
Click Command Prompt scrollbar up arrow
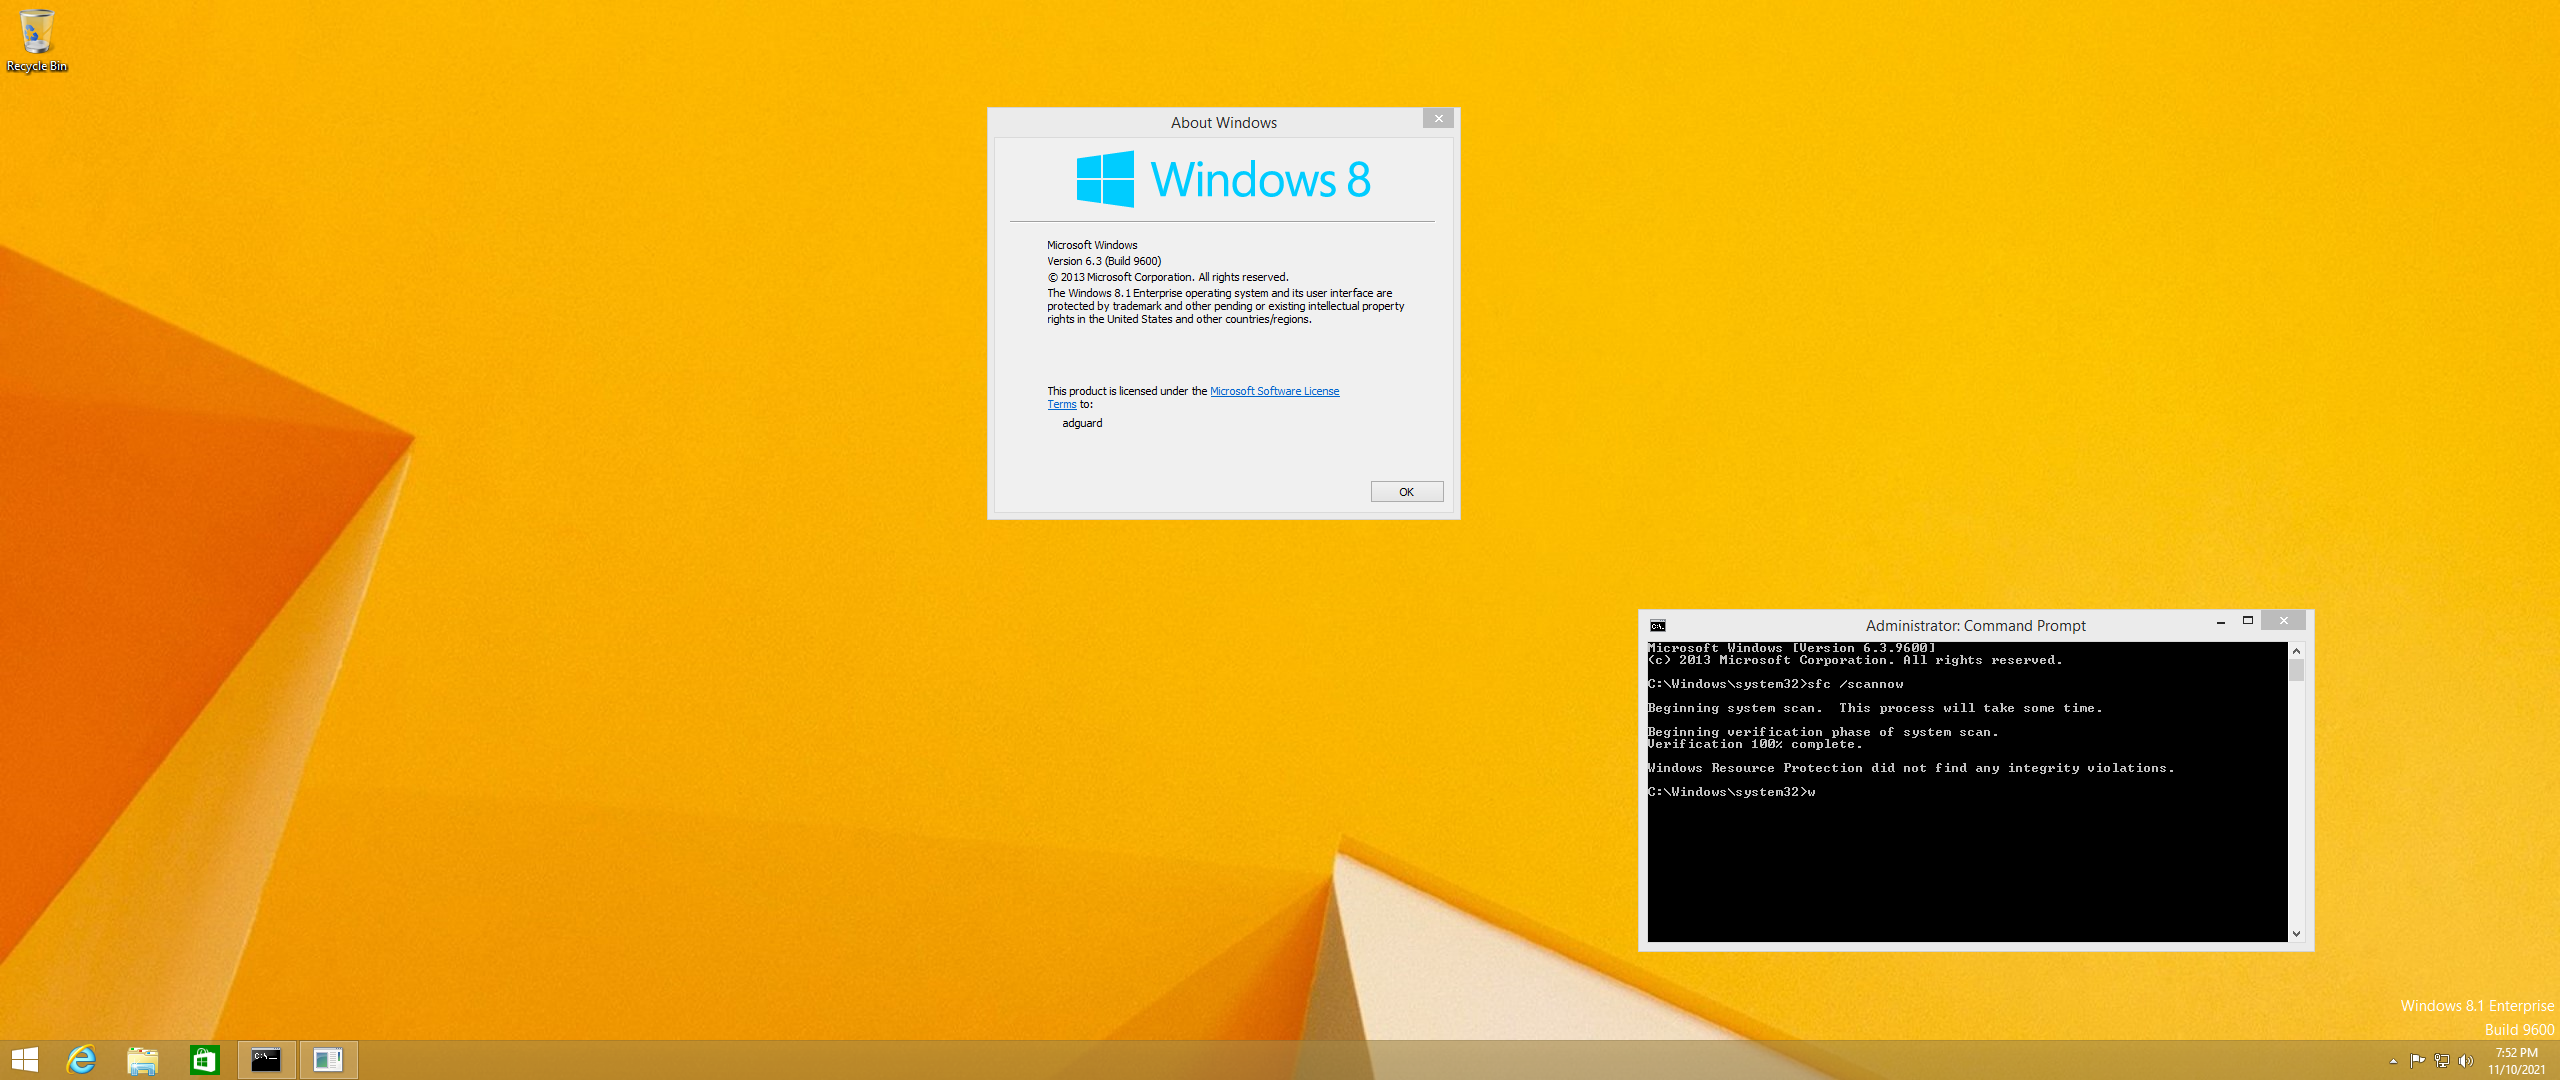[x=2296, y=651]
